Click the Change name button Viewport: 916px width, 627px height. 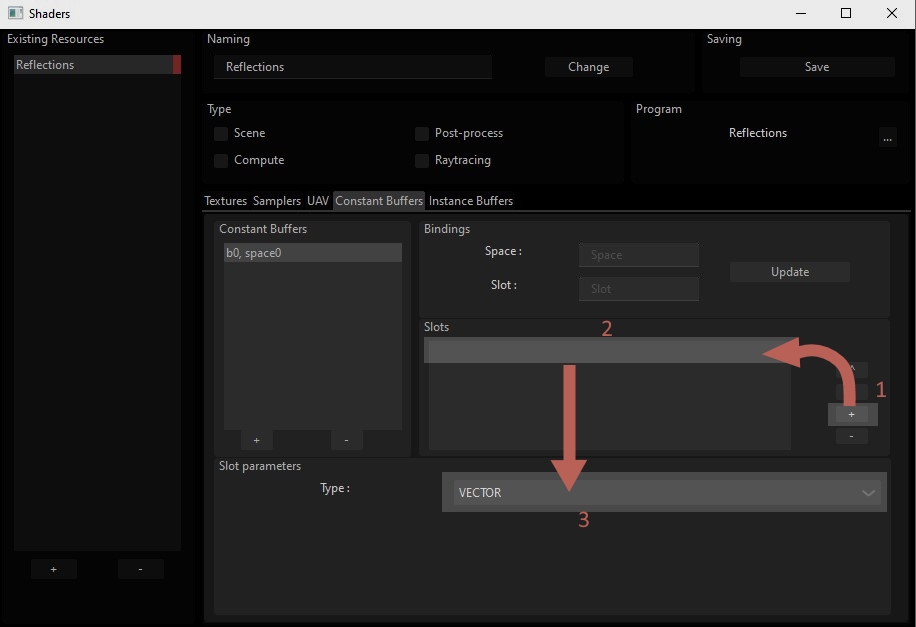coord(588,67)
